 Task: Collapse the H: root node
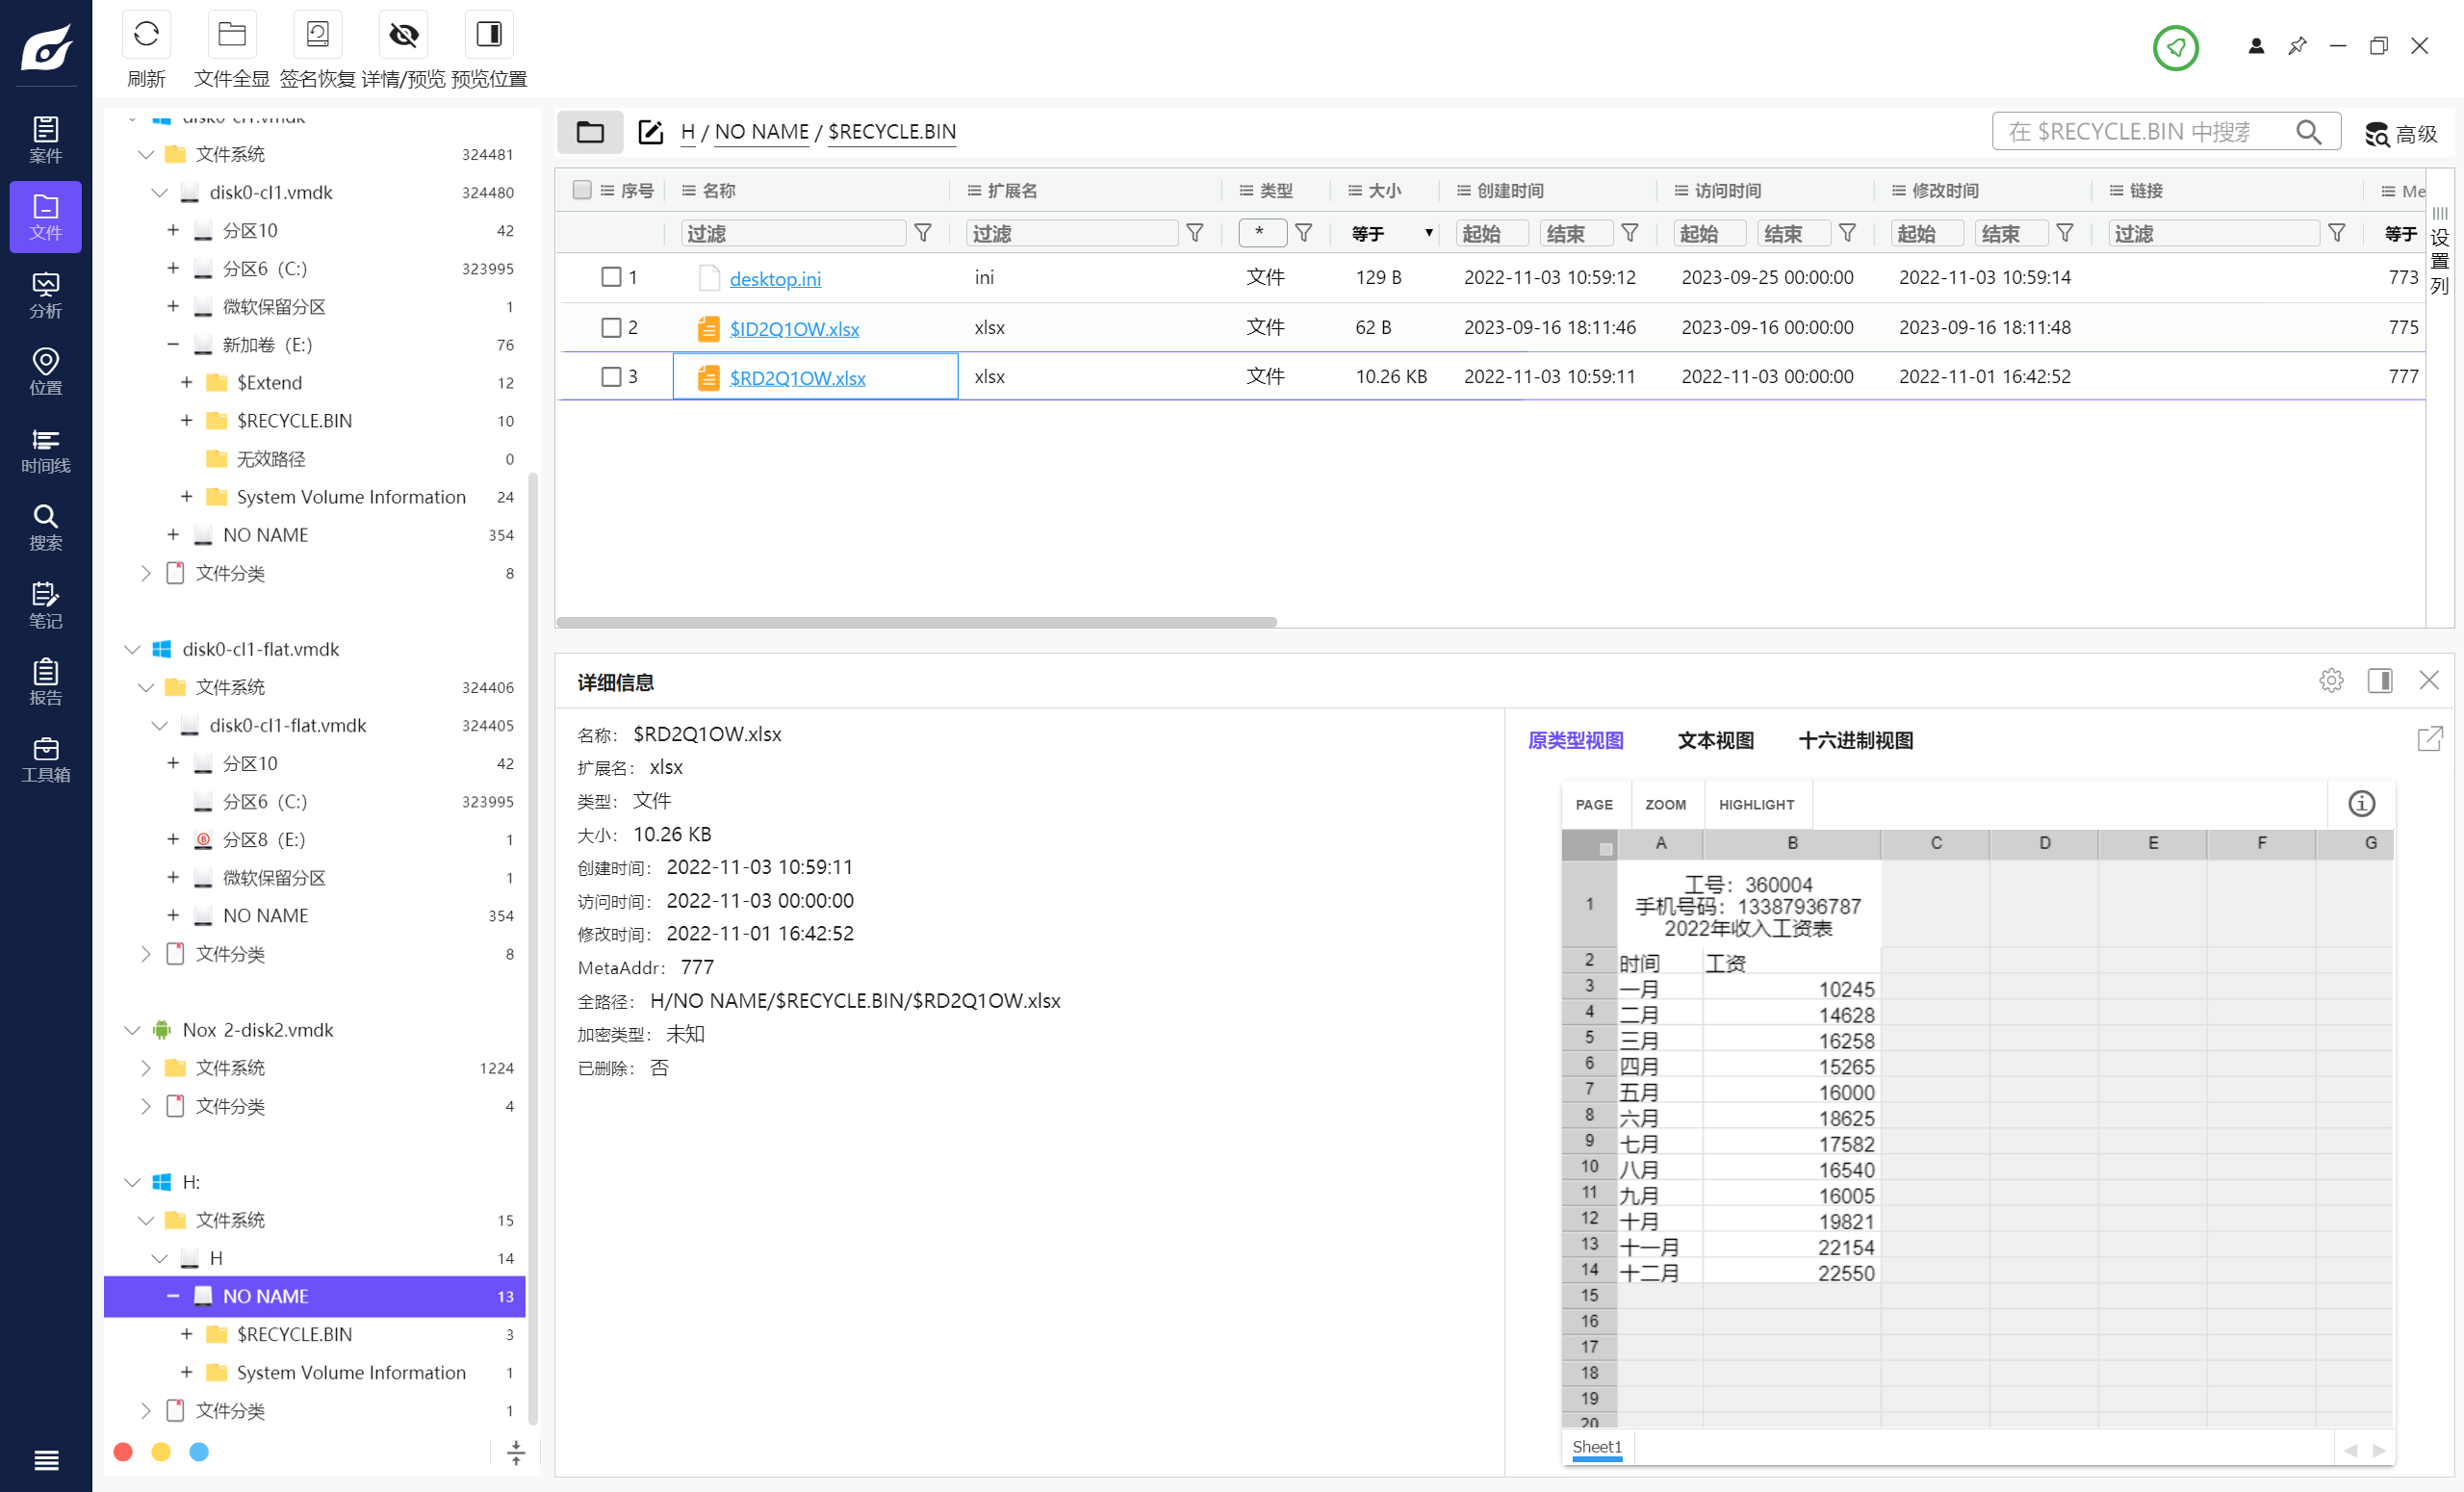pyautogui.click(x=132, y=1182)
